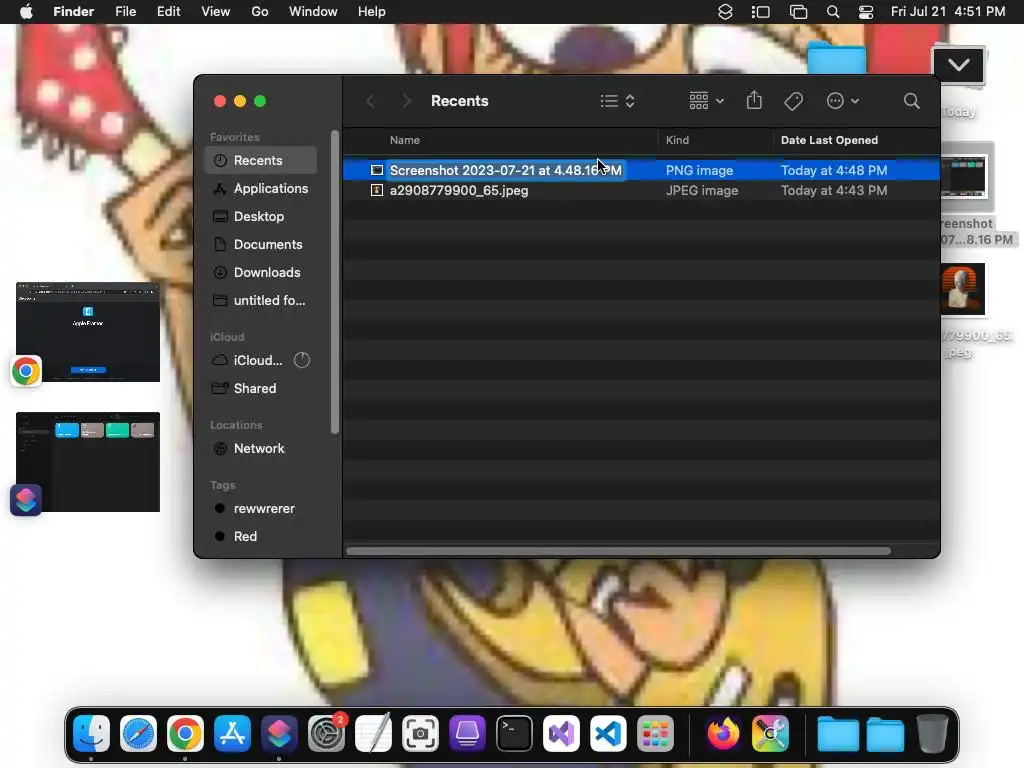Click the sidebar vertical scrollbar

coord(335,281)
